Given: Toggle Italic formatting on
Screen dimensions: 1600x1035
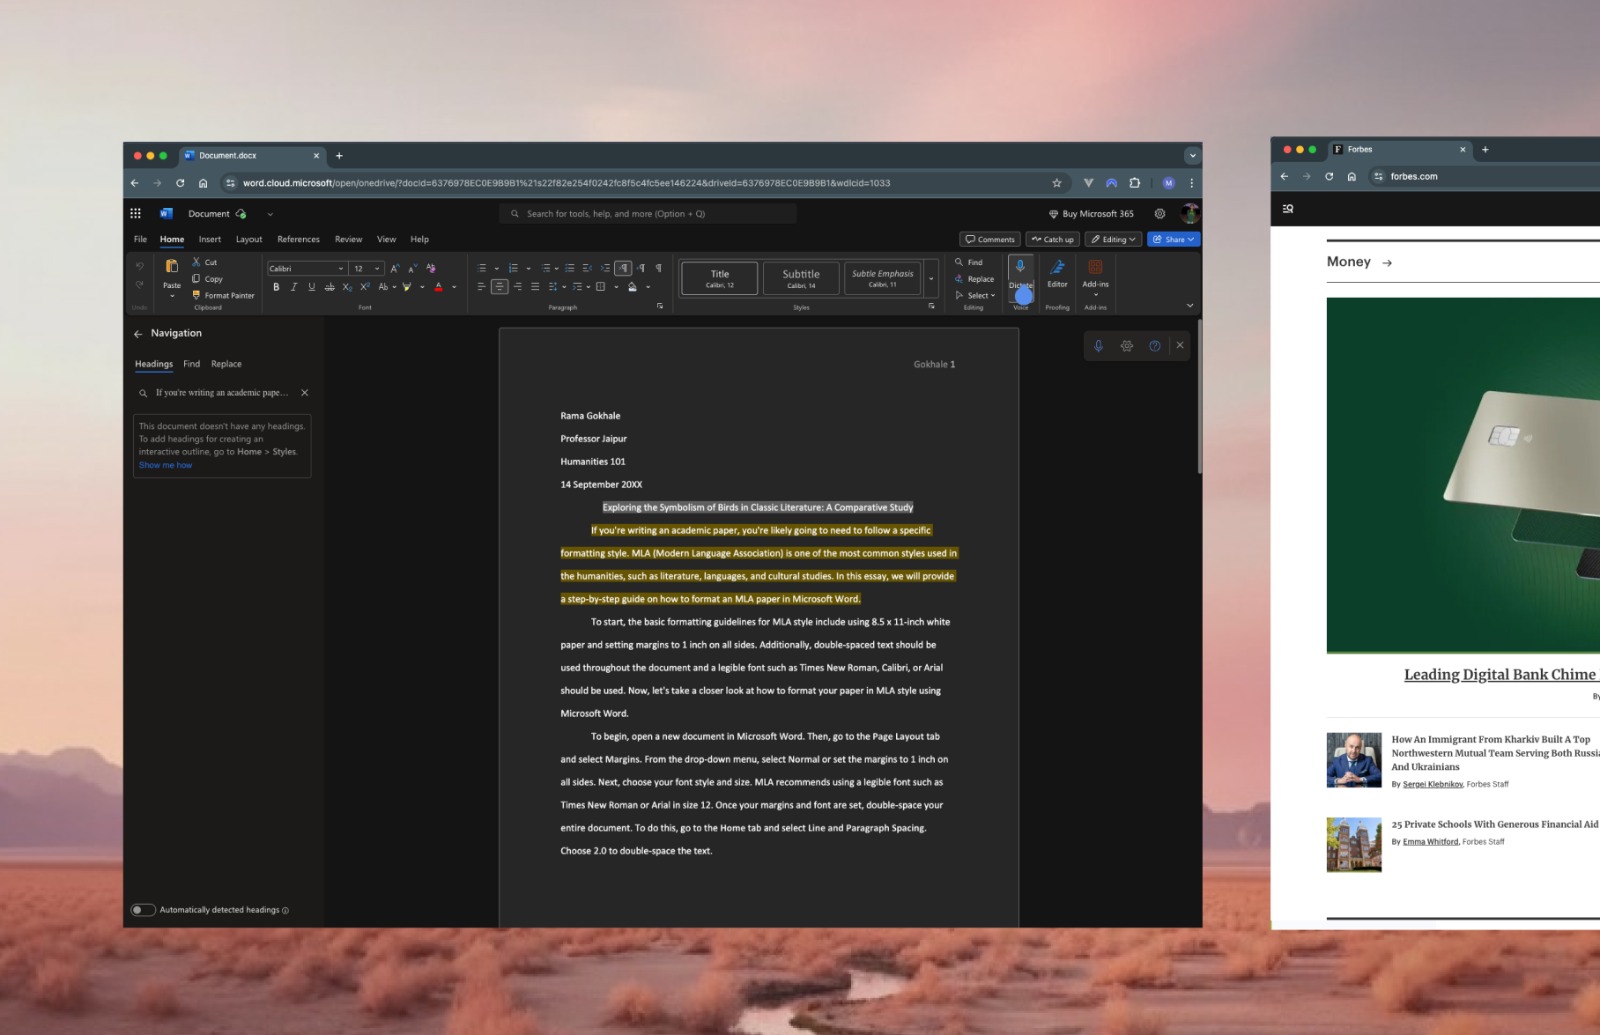Looking at the screenshot, I should pos(294,287).
